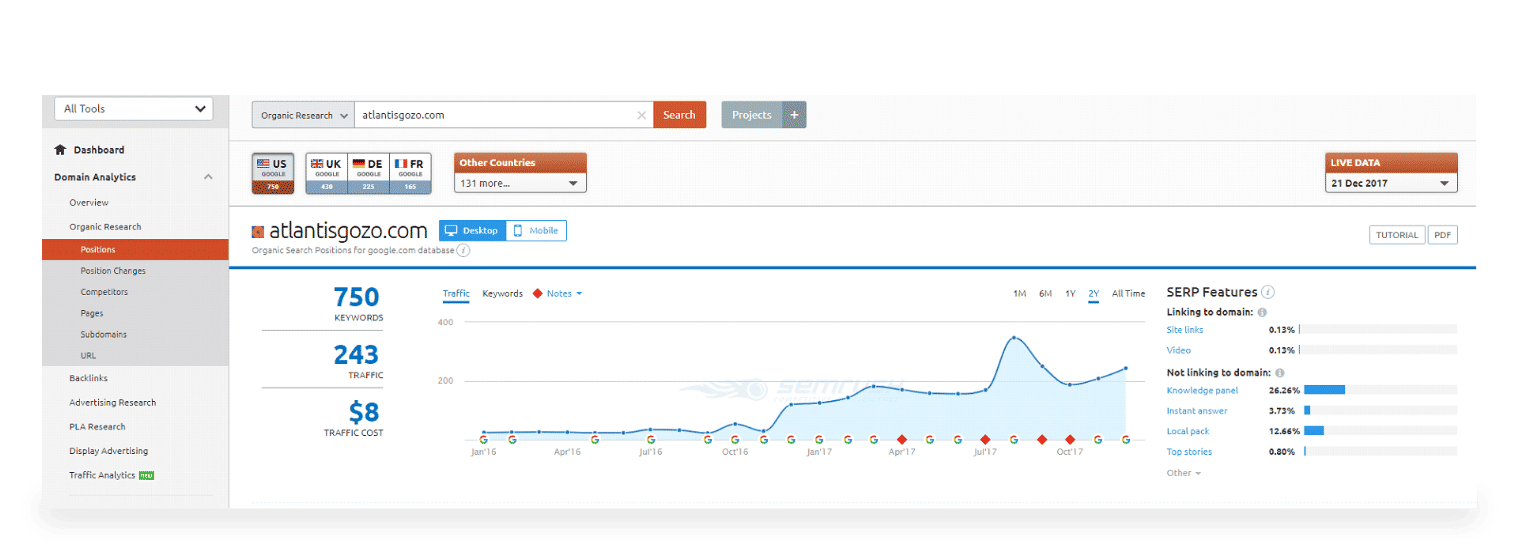Open Pages in the sidebar
The height and width of the screenshot is (560, 1519).
pos(92,313)
